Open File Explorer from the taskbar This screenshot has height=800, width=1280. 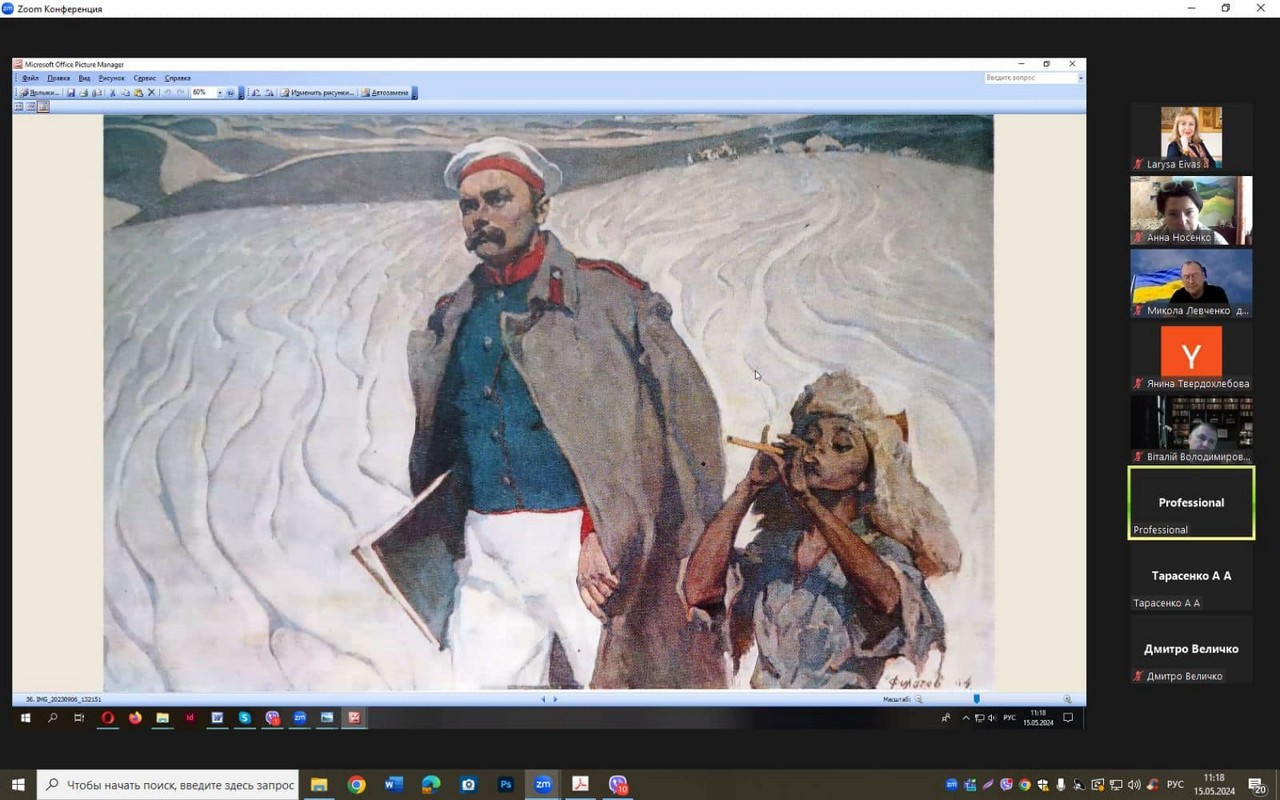click(318, 785)
